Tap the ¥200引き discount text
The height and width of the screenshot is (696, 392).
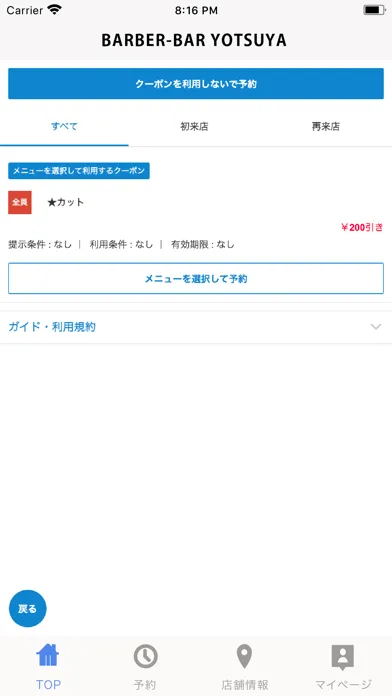(x=362, y=228)
